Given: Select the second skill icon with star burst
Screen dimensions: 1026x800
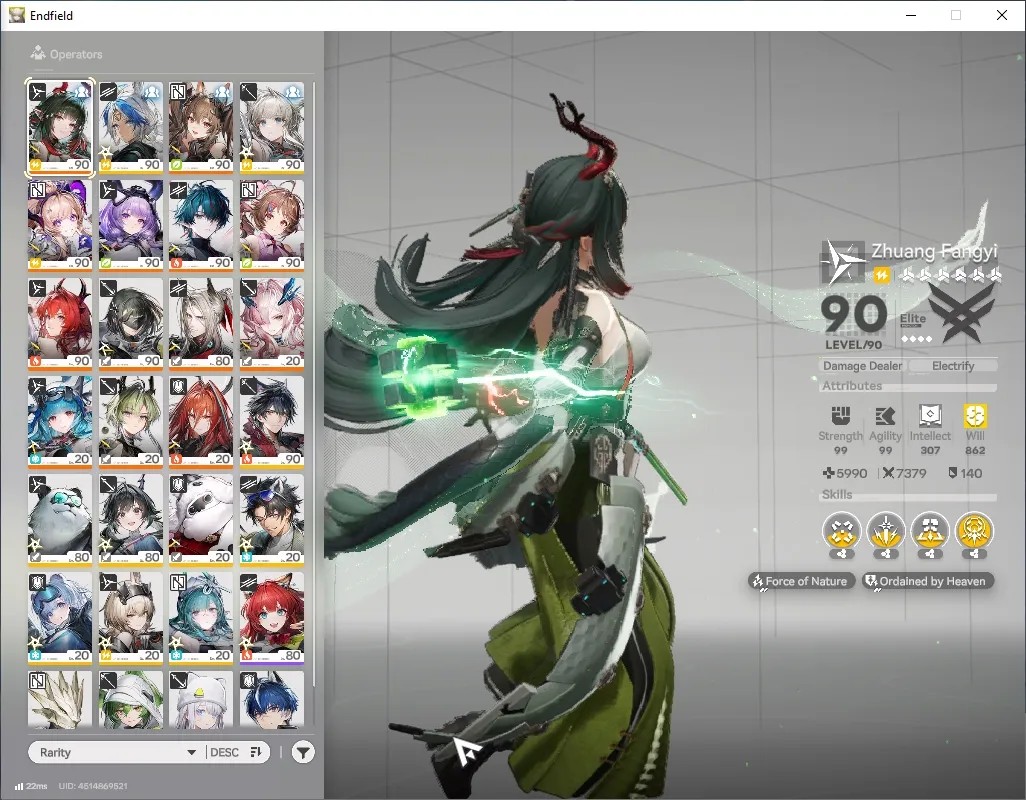Looking at the screenshot, I should pyautogui.click(x=885, y=532).
